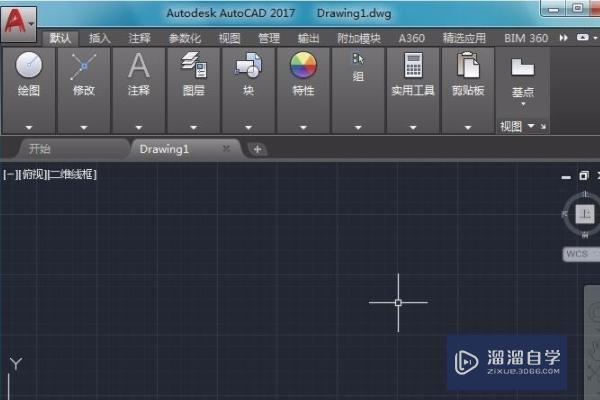Click the Annotation panel letter A icon
Screen dimensions: 600x400
click(139, 65)
